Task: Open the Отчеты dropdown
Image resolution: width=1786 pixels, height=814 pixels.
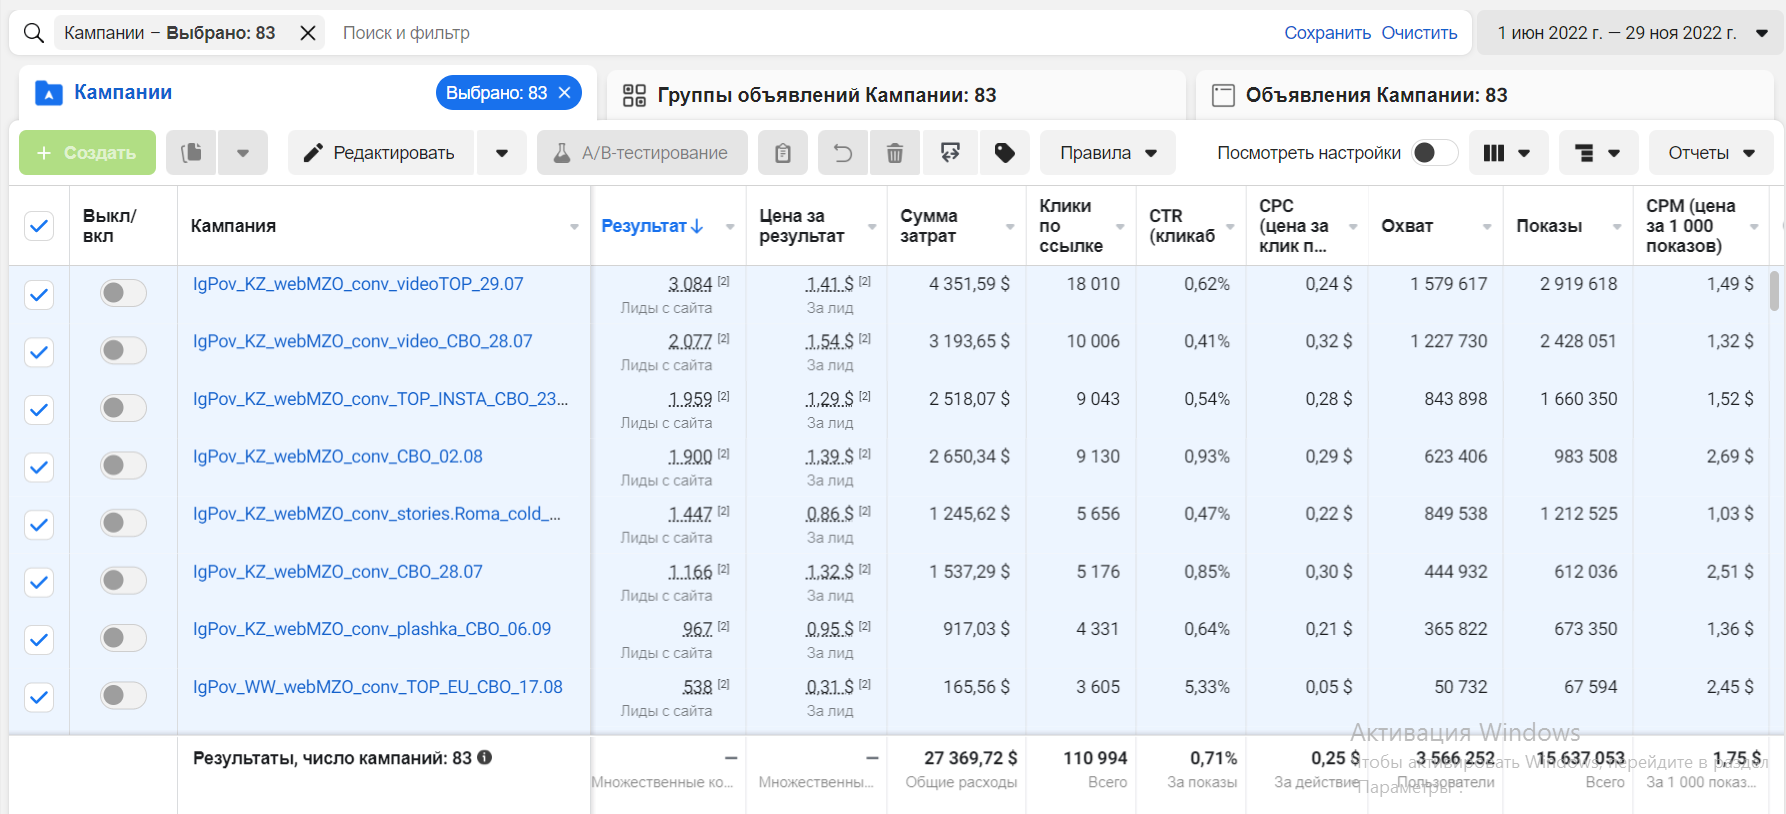Action: click(1711, 153)
